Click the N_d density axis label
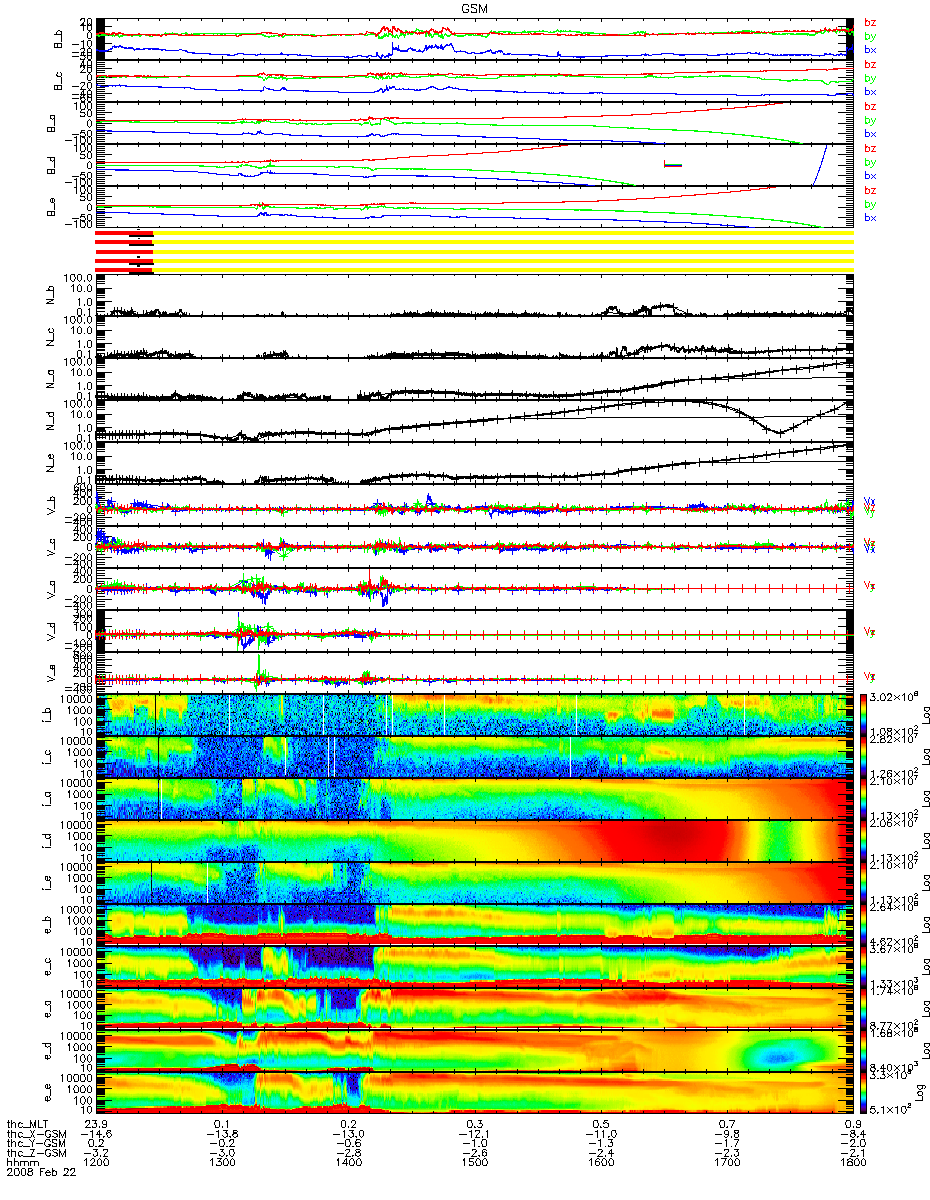 click(49, 421)
